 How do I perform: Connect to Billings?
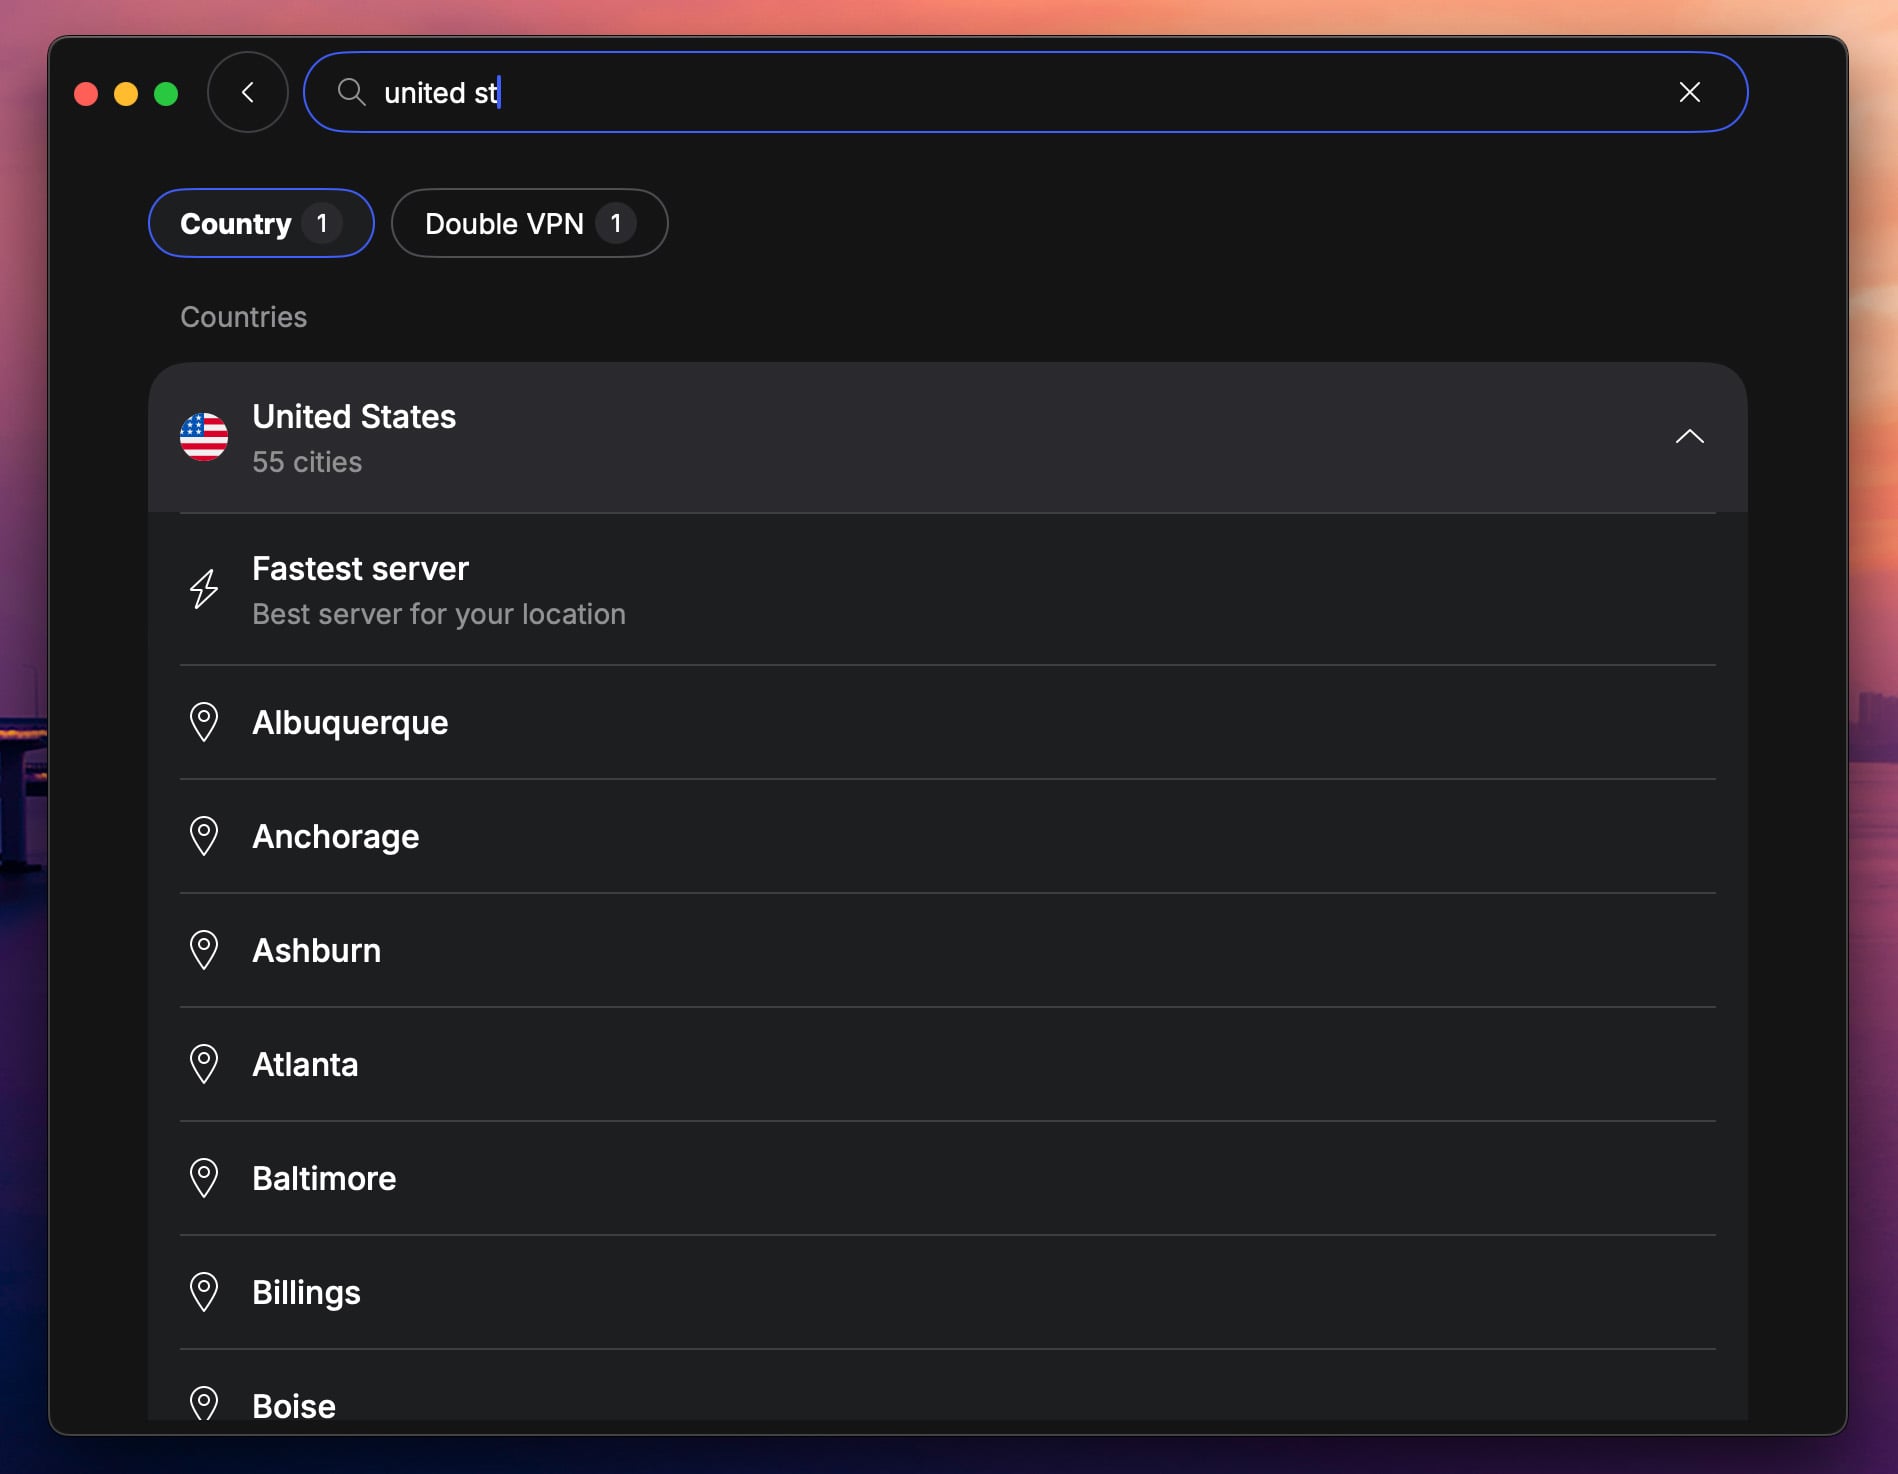pos(947,1292)
